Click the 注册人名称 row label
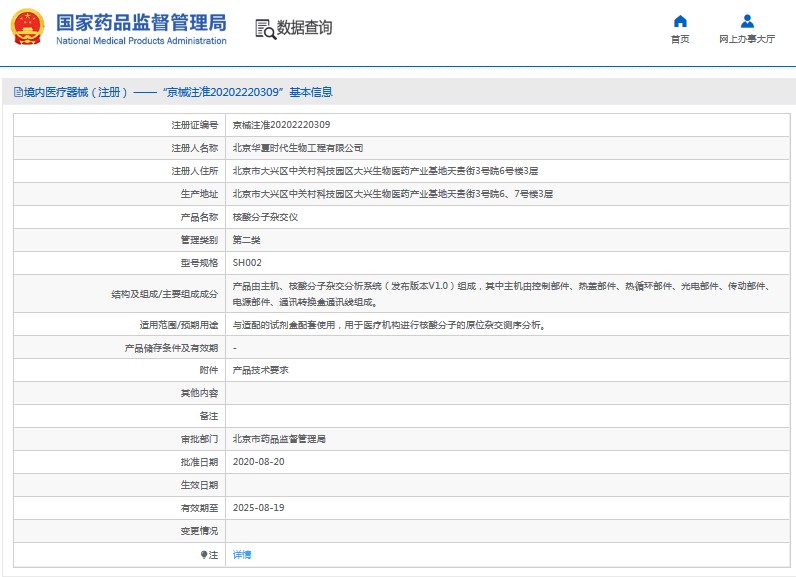Viewport: 796px width, 577px height. (194, 148)
